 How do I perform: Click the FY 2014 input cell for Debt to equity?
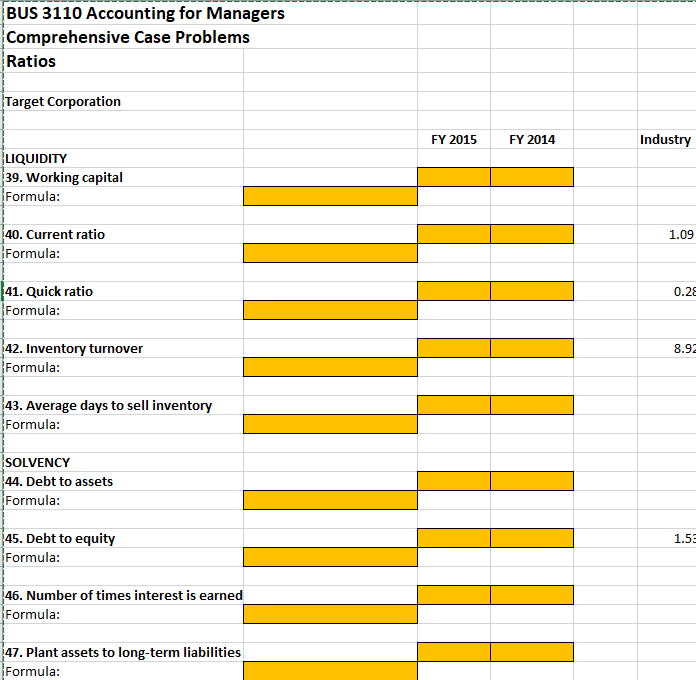click(532, 538)
